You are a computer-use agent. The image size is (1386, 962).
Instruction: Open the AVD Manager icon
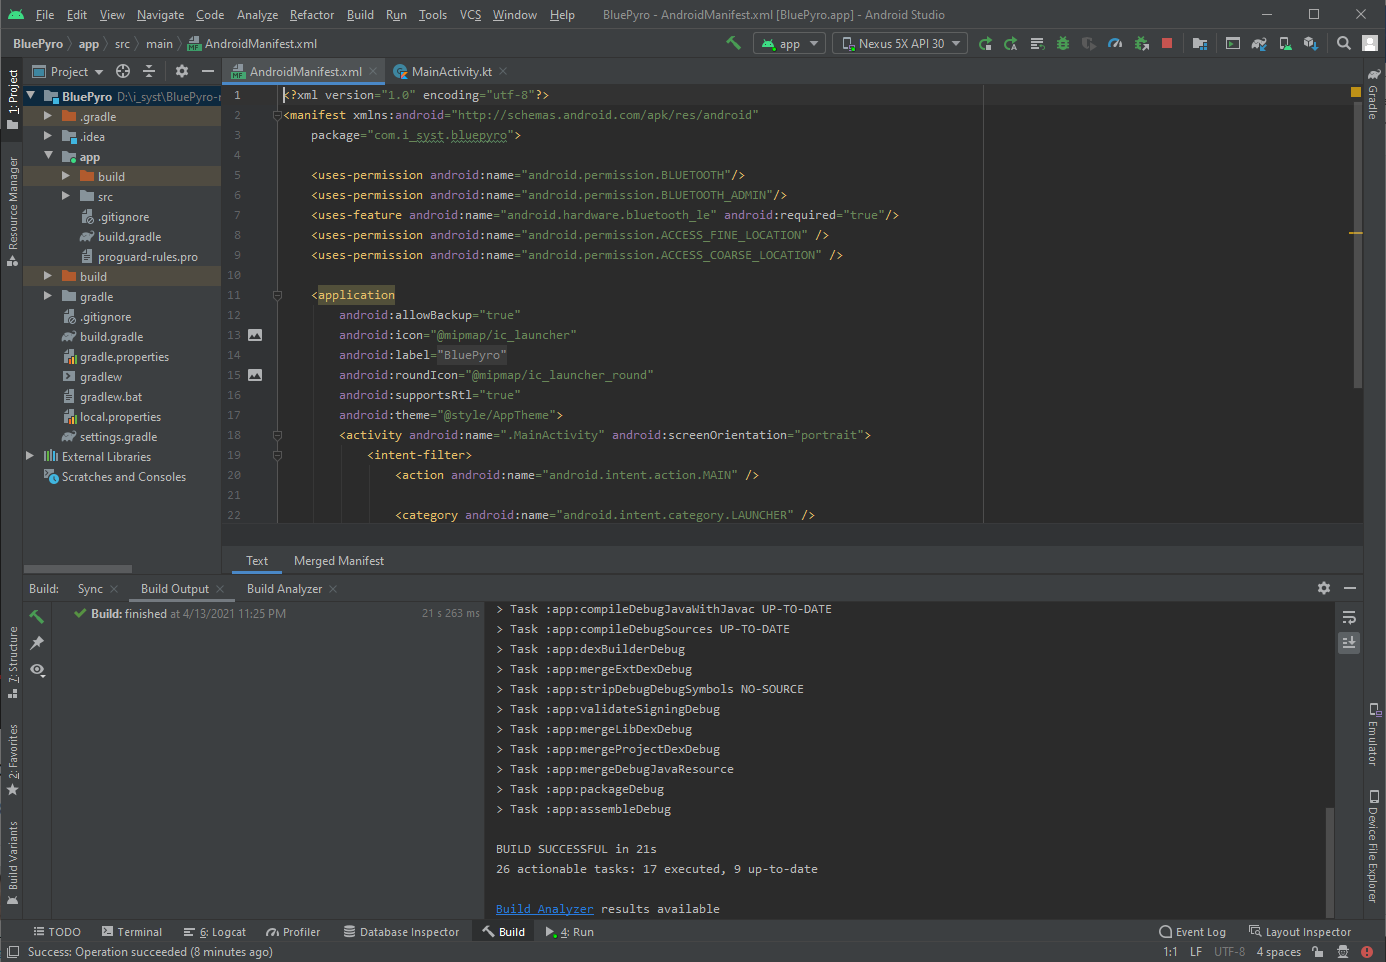tap(1285, 43)
